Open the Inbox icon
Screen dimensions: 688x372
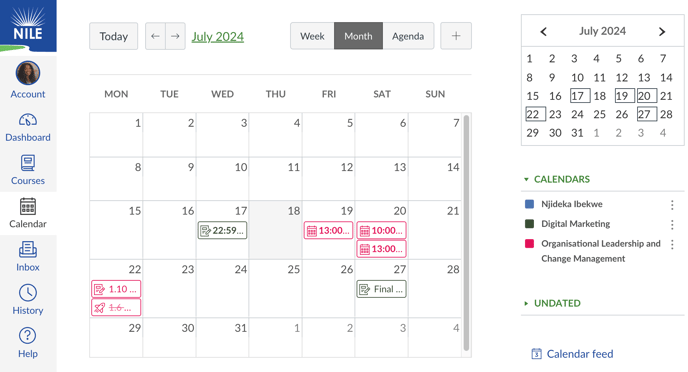click(x=28, y=250)
